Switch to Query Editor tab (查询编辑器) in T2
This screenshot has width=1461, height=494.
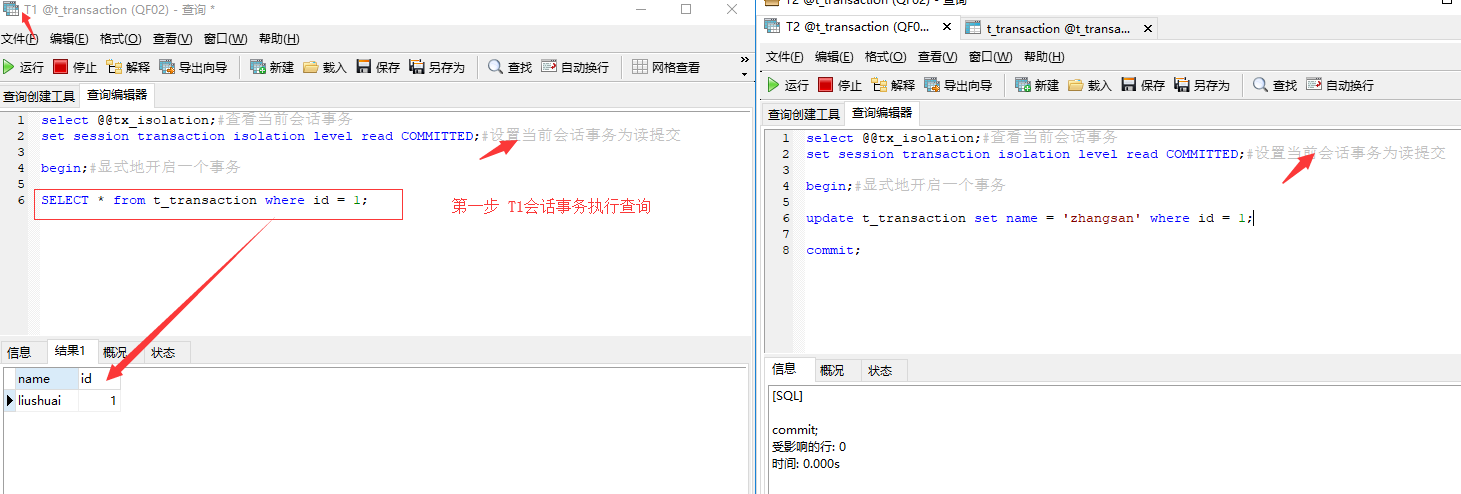(882, 113)
